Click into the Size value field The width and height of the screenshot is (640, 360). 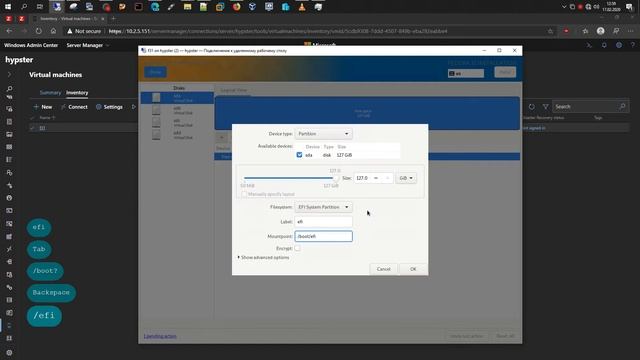(363, 178)
